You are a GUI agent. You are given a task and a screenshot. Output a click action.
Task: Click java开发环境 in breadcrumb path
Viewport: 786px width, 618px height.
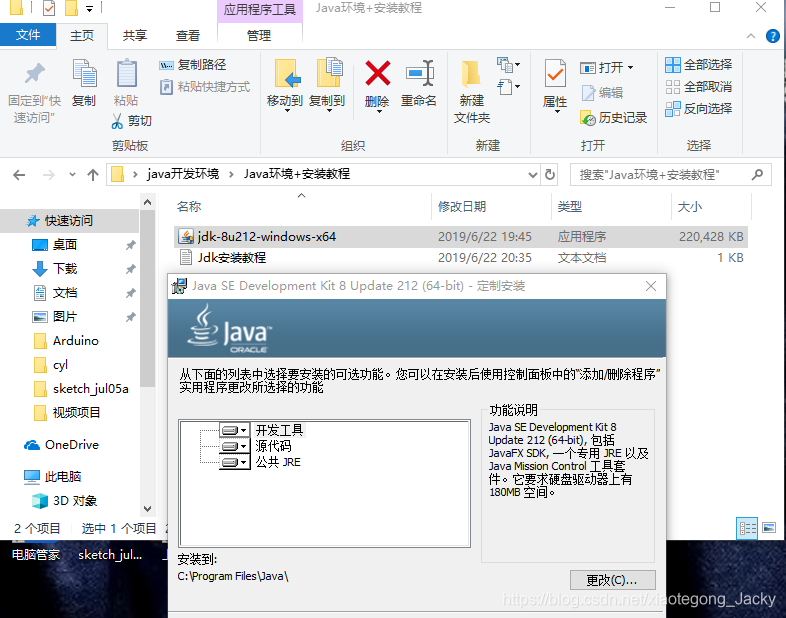183,174
